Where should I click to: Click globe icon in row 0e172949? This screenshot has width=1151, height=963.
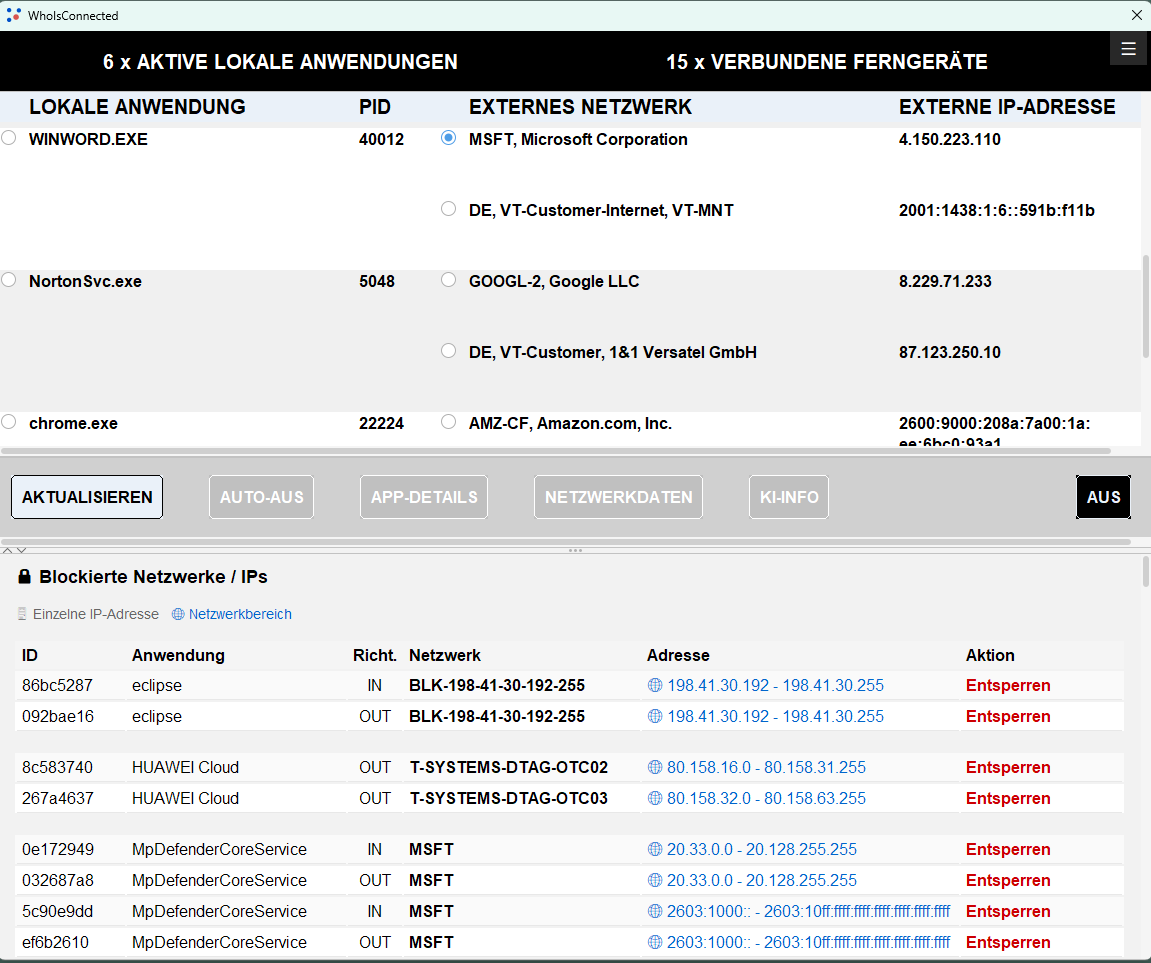pyautogui.click(x=655, y=849)
